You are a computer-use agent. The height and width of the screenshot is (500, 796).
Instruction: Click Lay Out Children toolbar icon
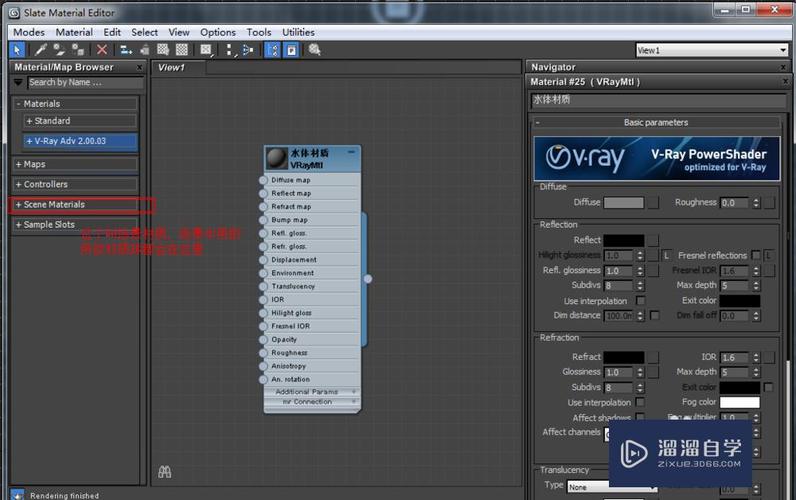pos(248,50)
